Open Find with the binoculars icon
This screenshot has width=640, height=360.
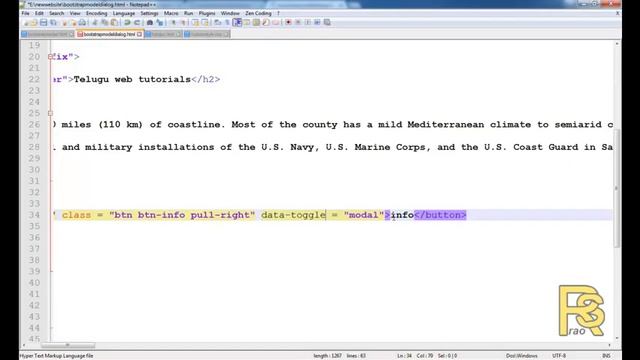coord(150,22)
